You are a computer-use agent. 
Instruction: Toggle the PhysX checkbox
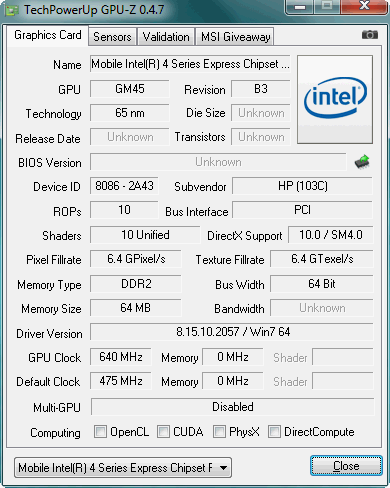(219, 432)
